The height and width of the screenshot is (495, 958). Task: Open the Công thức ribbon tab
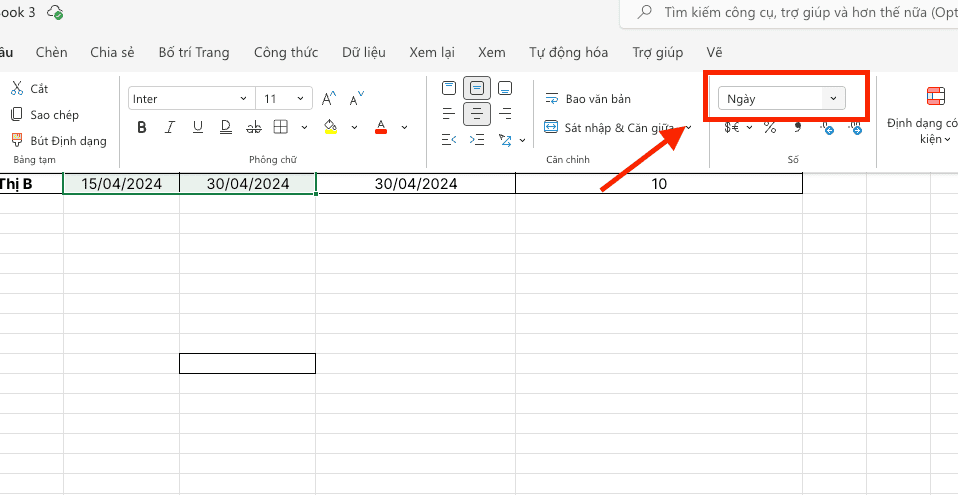pos(286,53)
